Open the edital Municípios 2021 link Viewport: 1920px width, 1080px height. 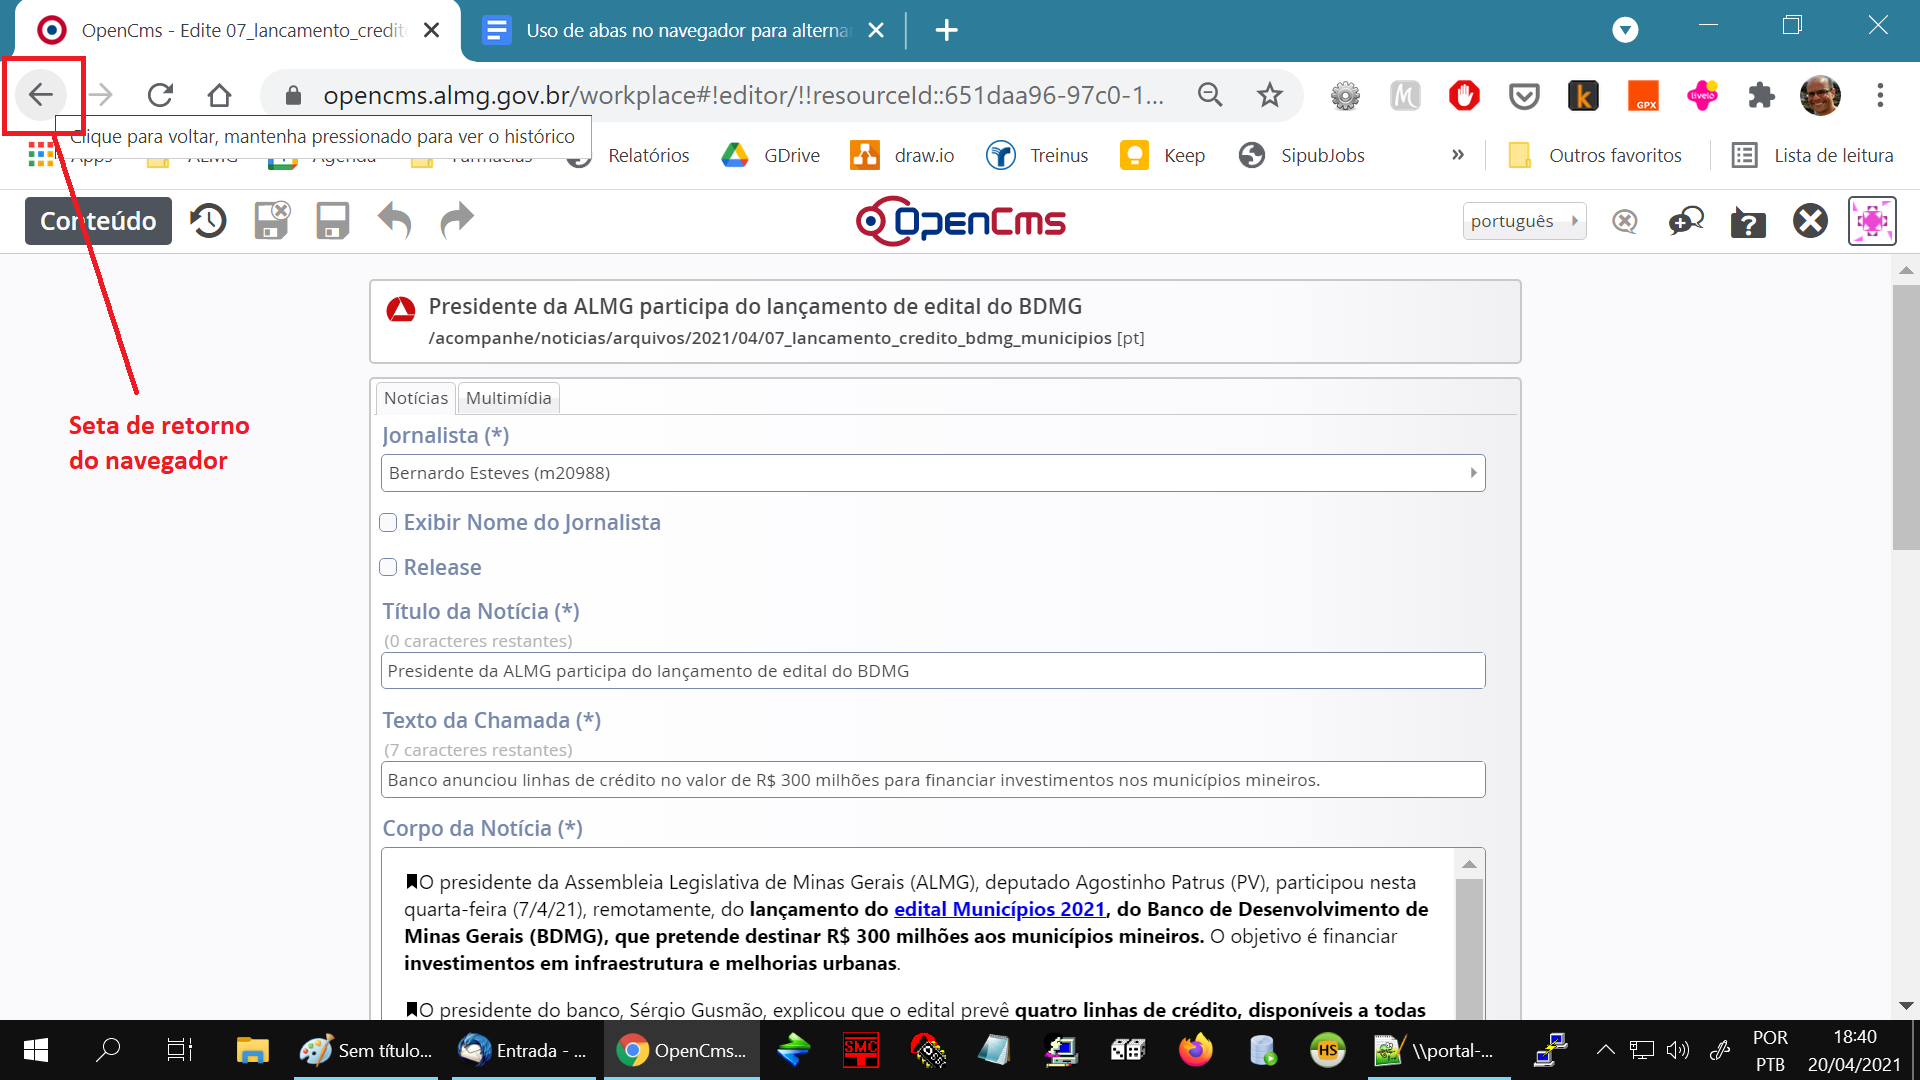click(999, 909)
